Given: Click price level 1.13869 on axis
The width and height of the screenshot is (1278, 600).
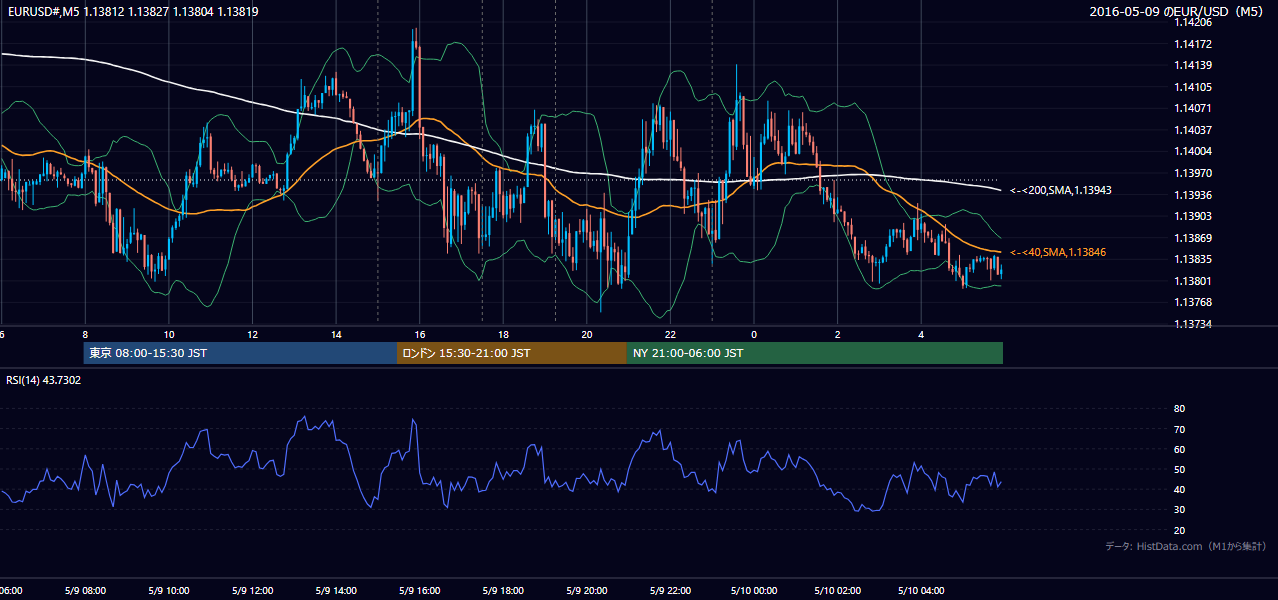Looking at the screenshot, I should 1191,238.
